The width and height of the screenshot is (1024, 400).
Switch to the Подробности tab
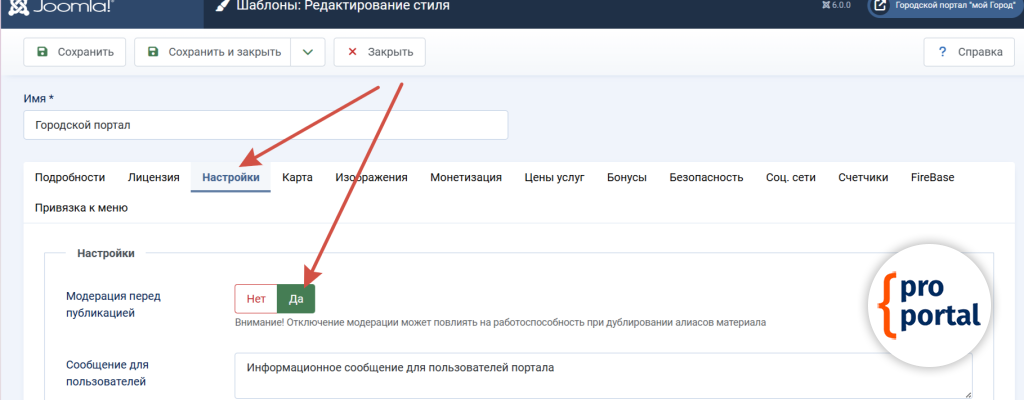pyautogui.click(x=70, y=177)
